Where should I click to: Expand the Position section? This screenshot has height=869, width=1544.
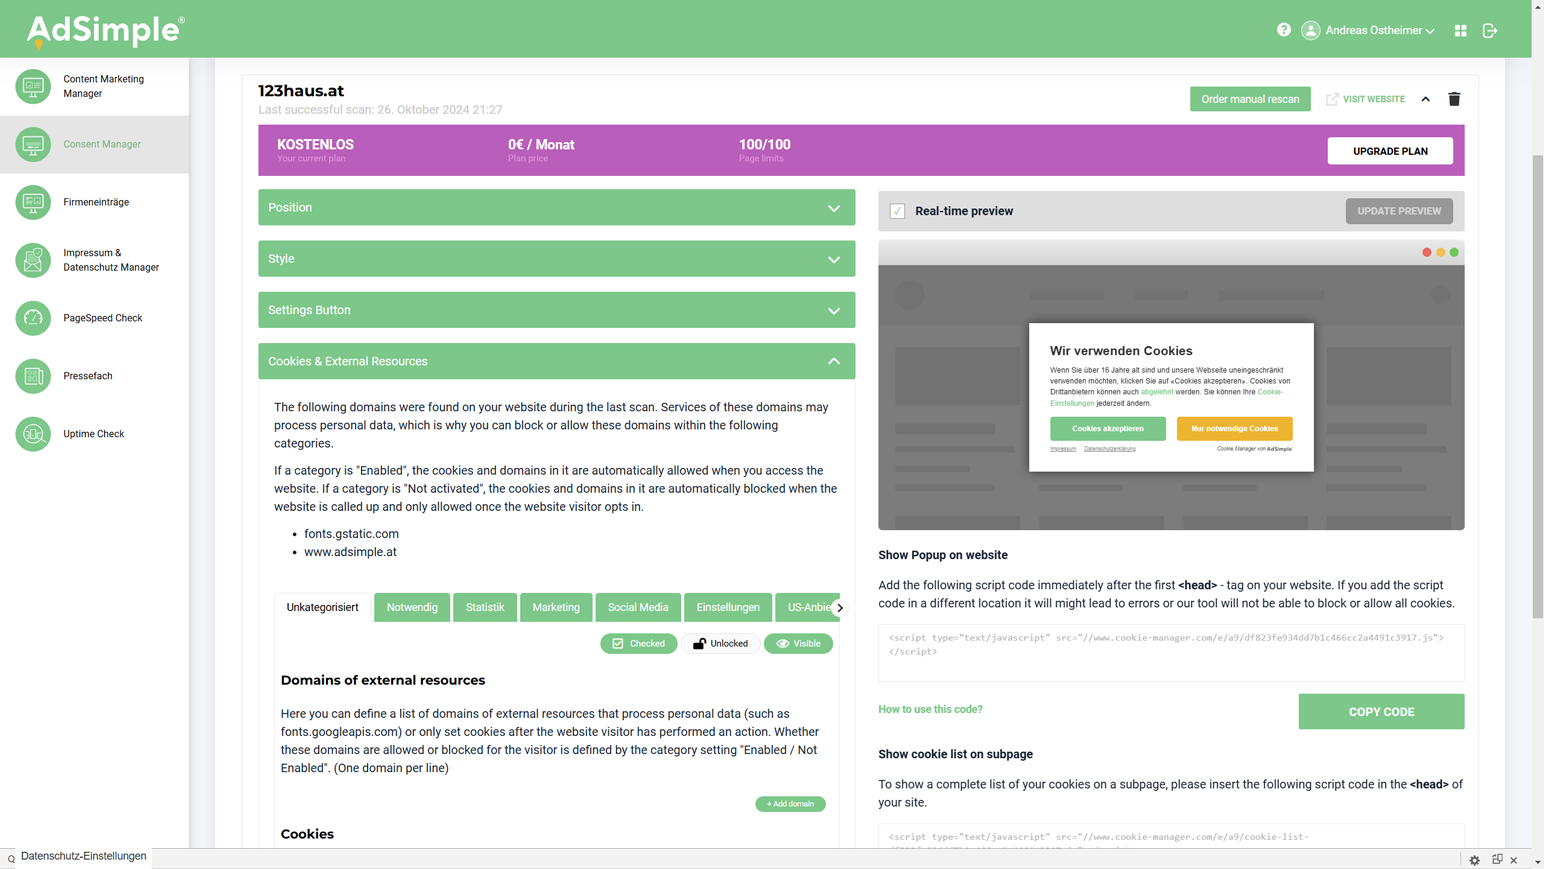(x=556, y=208)
